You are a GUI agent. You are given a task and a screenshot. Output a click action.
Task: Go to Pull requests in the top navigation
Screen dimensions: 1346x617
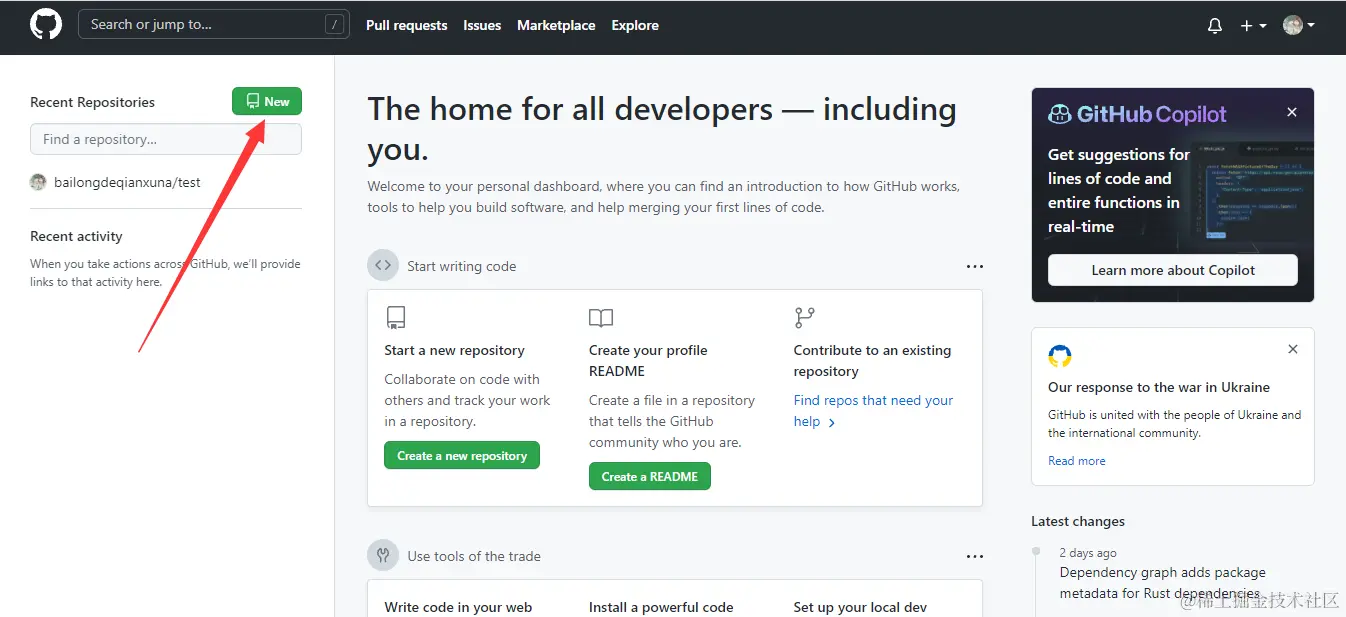406,26
